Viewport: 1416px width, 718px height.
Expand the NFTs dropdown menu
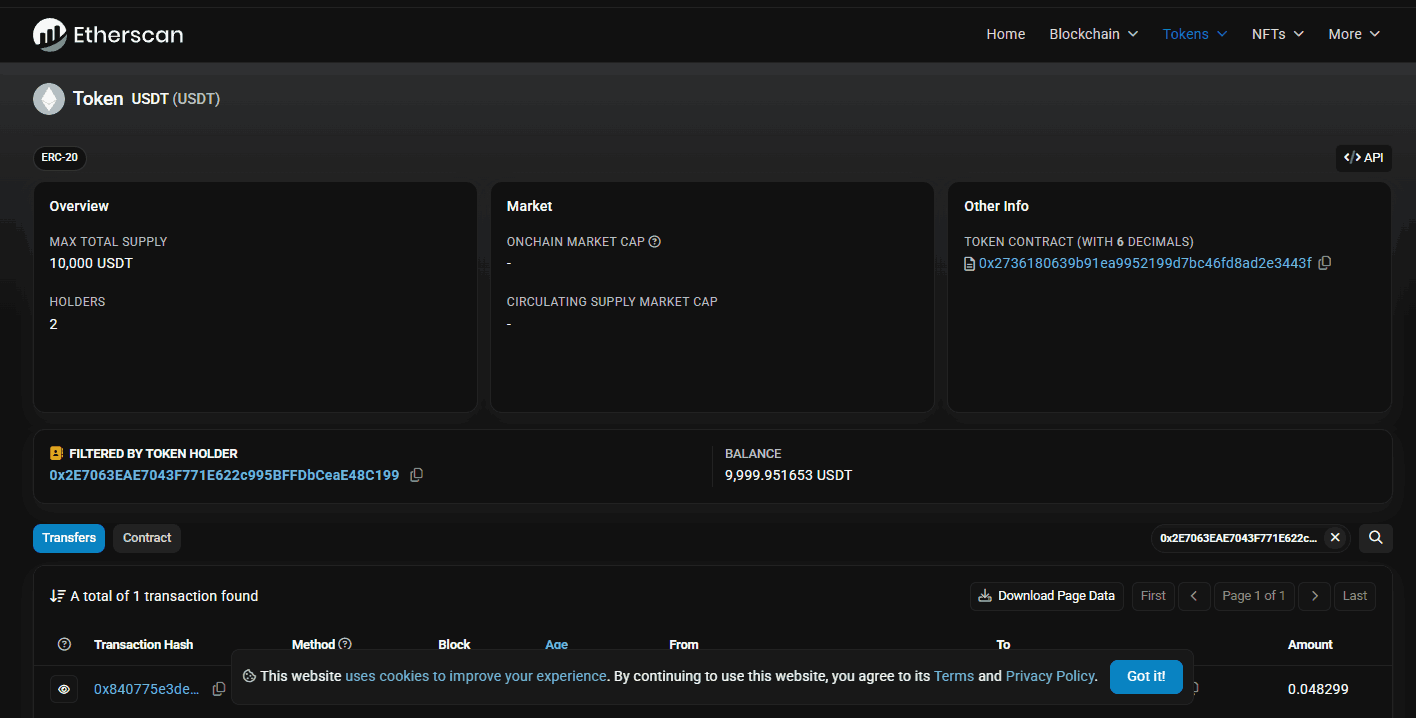(1278, 34)
